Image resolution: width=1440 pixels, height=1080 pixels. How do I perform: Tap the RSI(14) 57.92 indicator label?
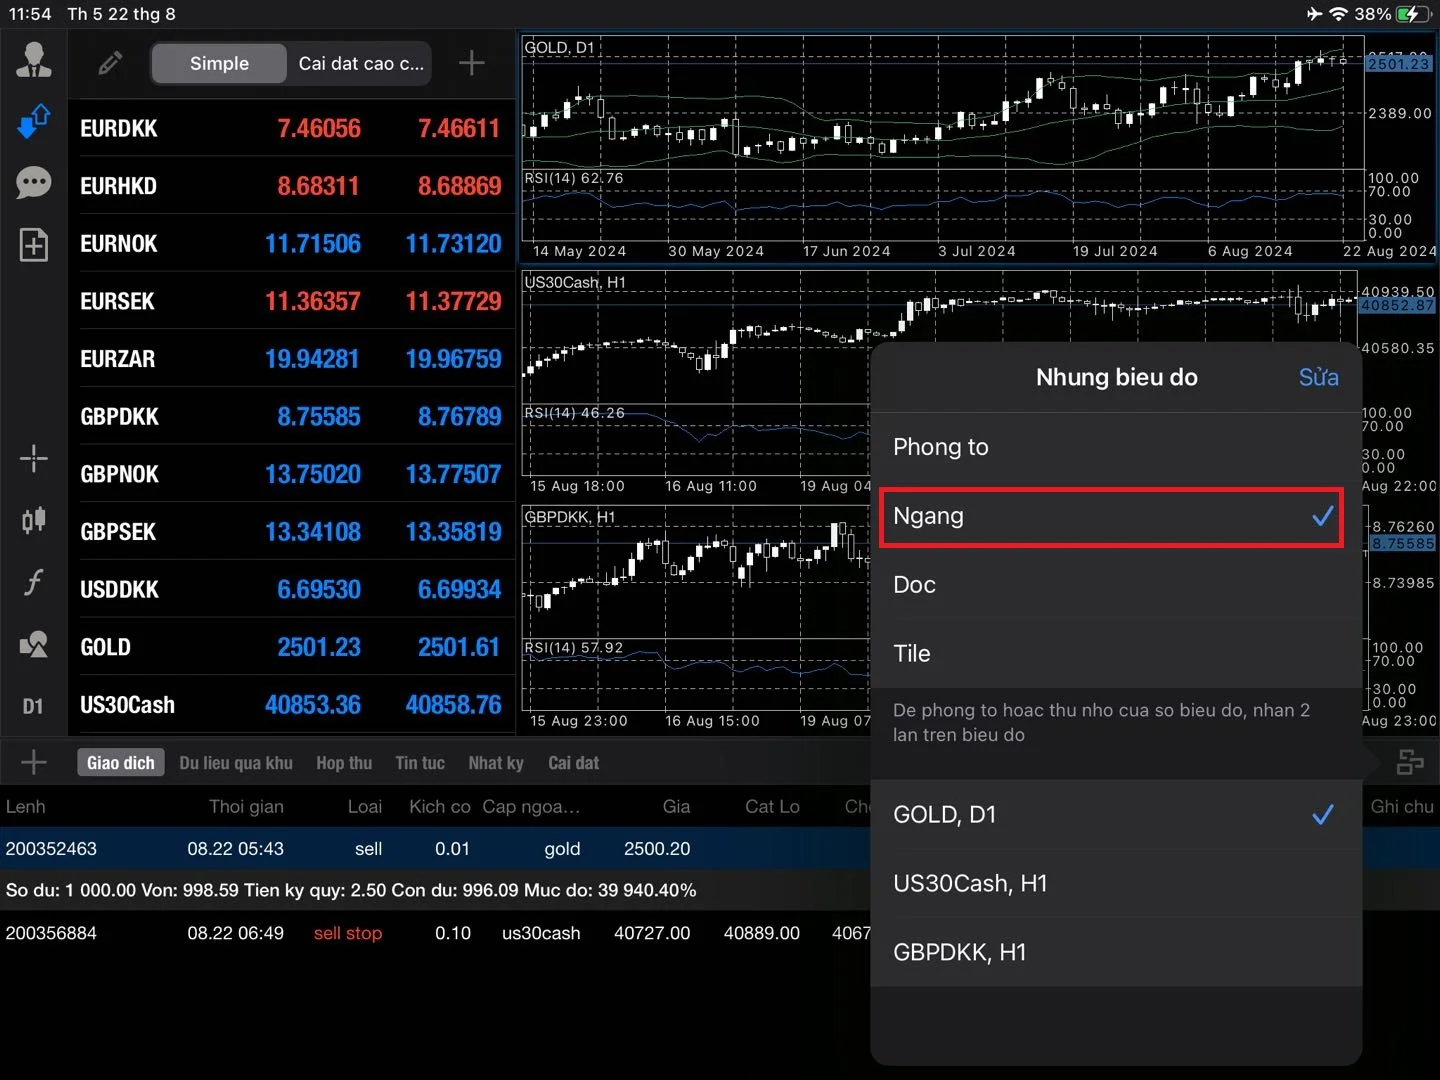tap(574, 648)
